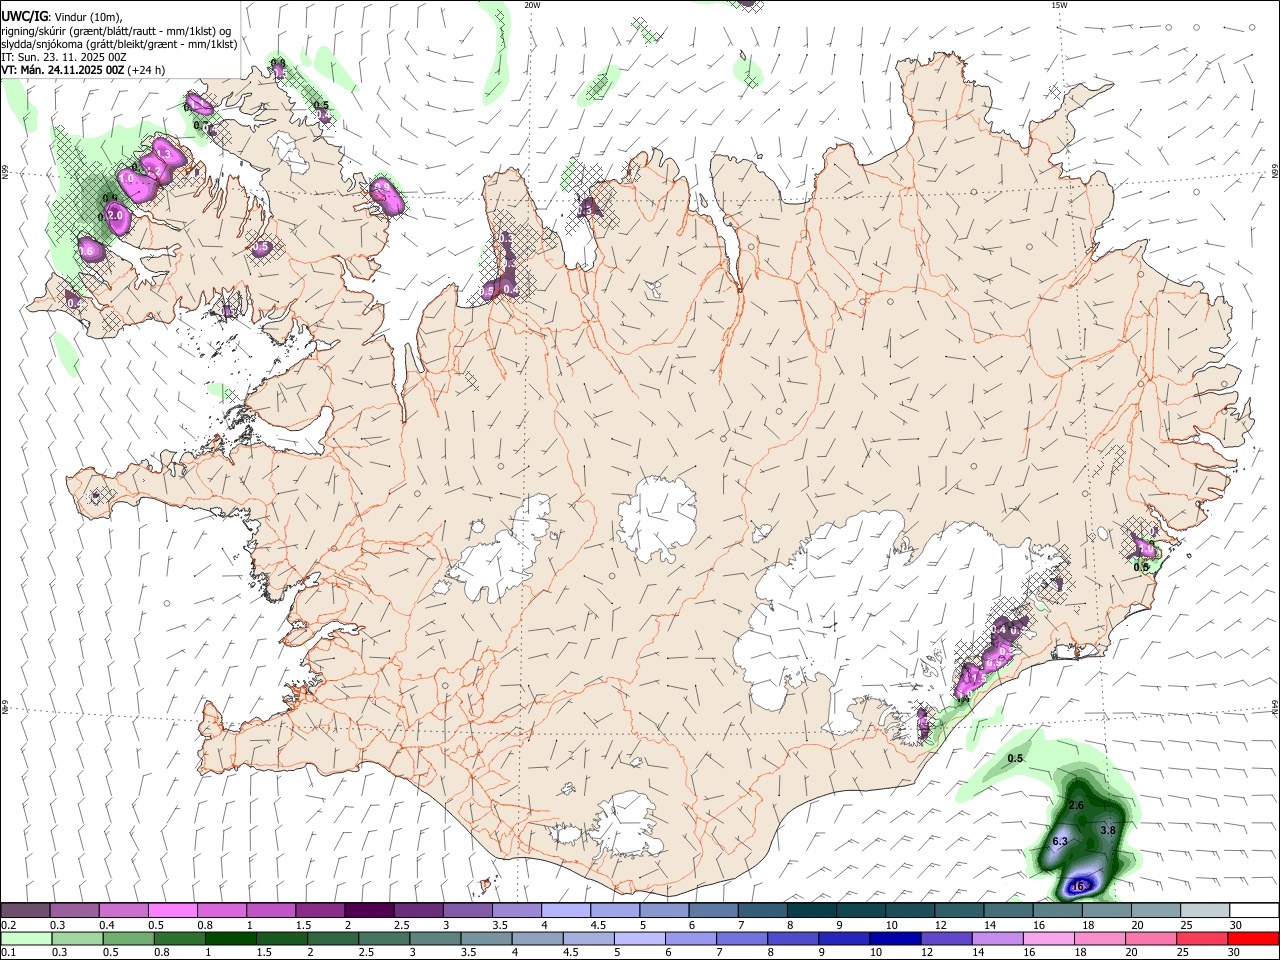1280x960 pixels.
Task: Click the "20W" longitude label
Action: (532, 5)
